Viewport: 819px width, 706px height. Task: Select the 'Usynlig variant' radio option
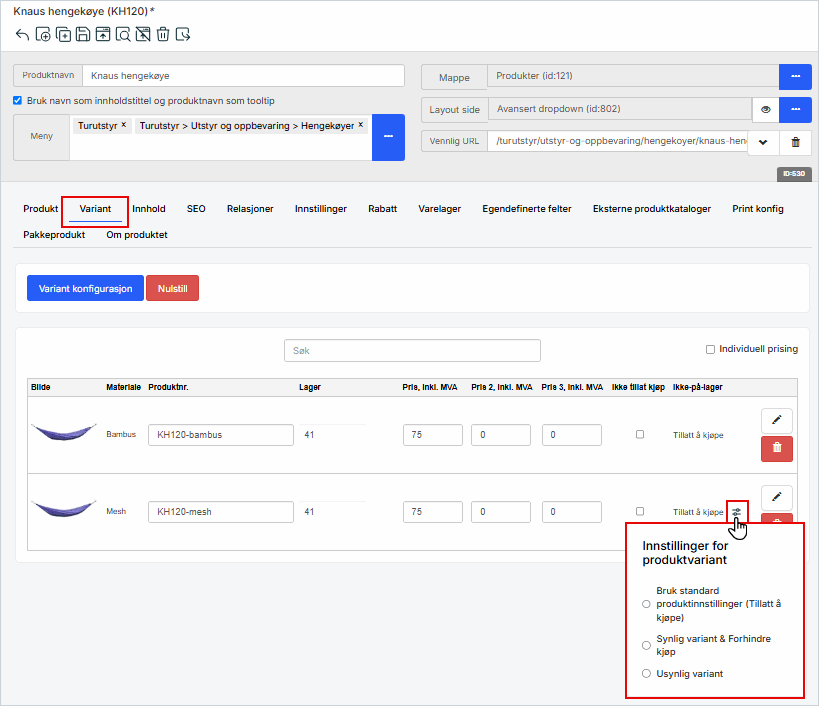pos(646,674)
